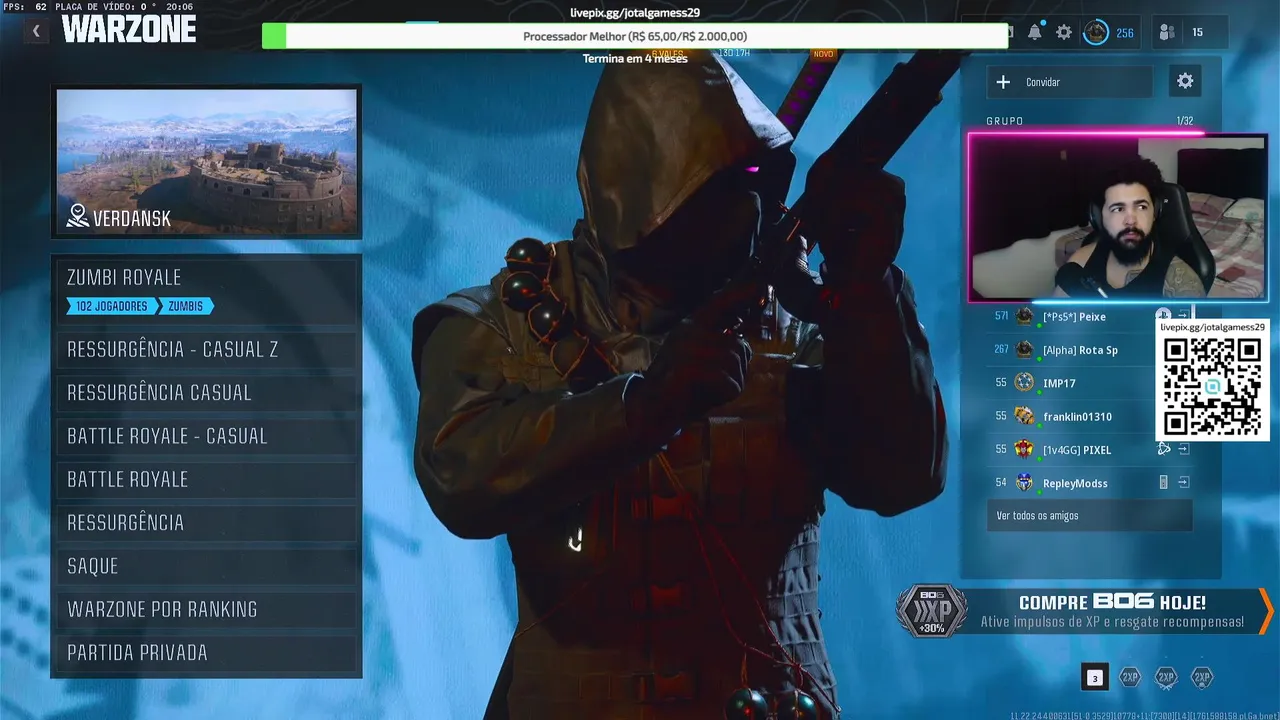The width and height of the screenshot is (1280, 720).
Task: Click the Verdansk map thumbnail
Action: (x=207, y=162)
